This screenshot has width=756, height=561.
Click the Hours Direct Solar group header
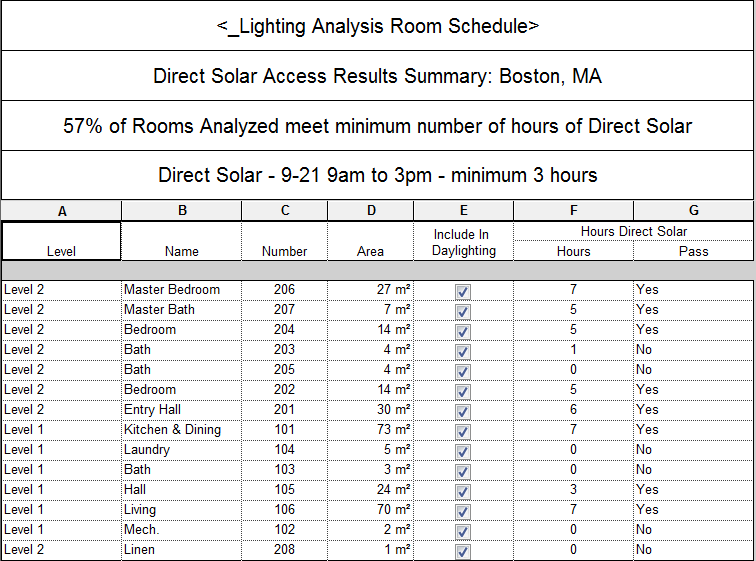(633, 231)
